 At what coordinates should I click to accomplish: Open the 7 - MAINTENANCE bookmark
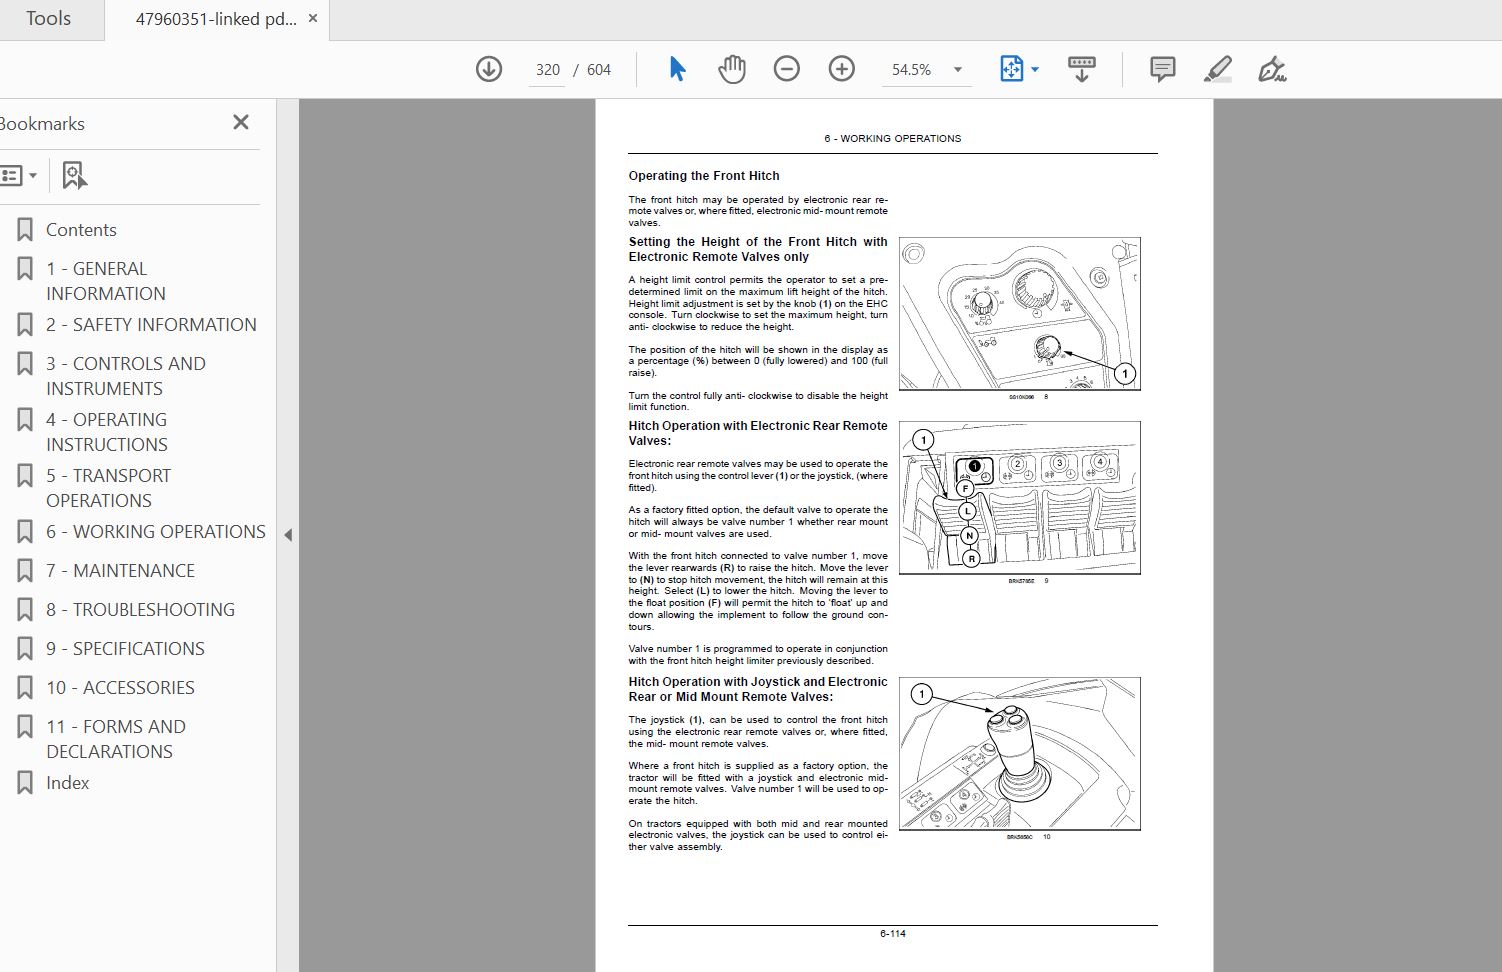click(120, 571)
